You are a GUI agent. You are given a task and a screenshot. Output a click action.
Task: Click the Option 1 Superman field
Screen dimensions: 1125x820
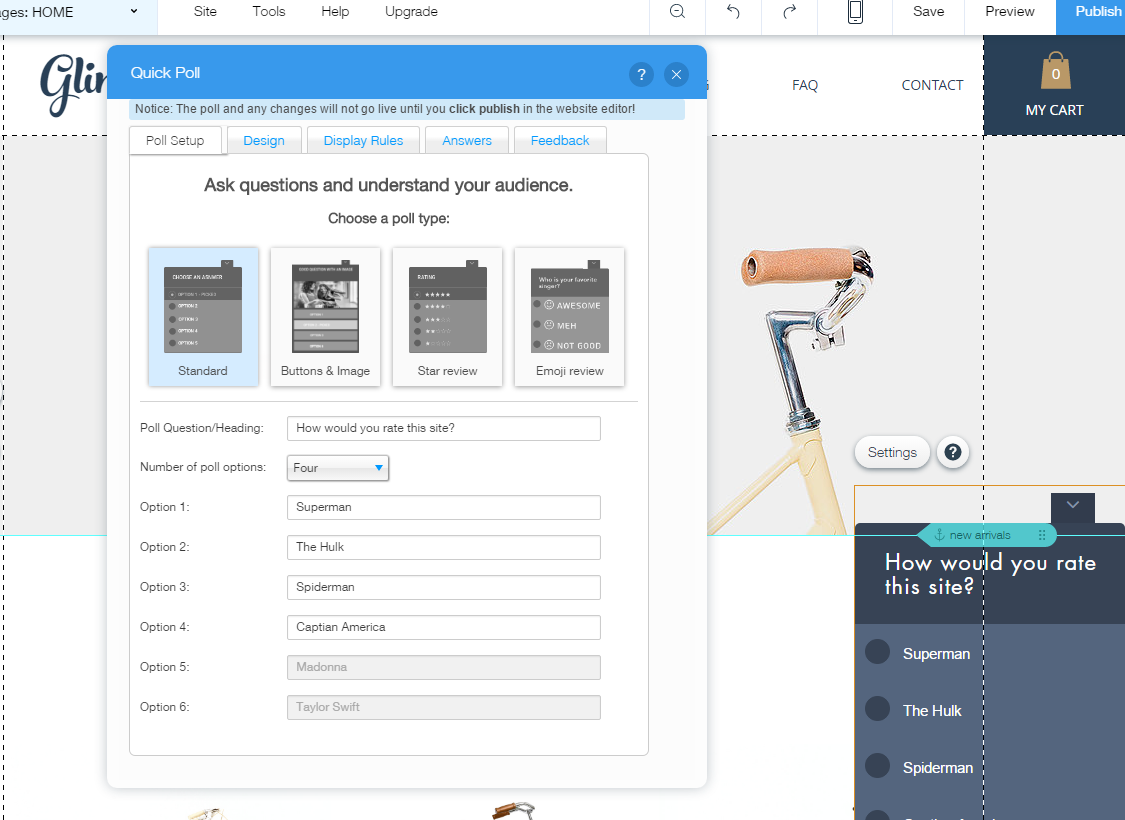point(443,507)
